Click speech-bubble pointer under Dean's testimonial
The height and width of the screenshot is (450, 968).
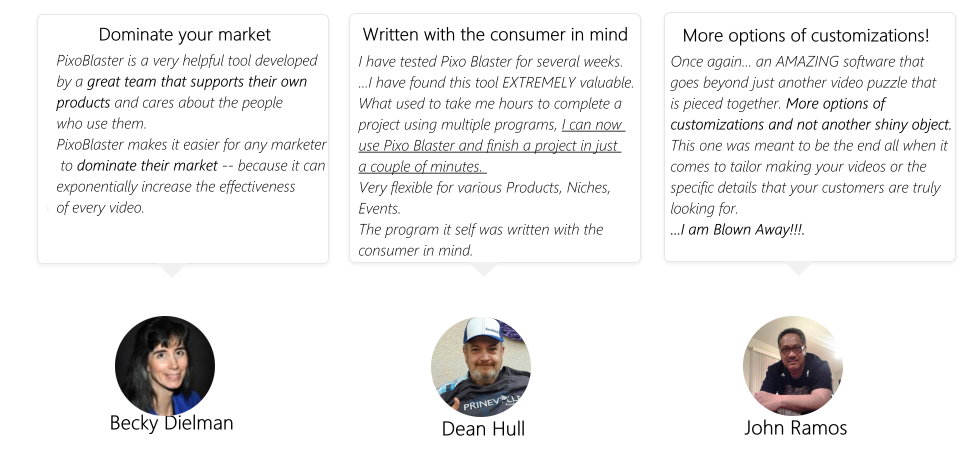click(x=483, y=269)
